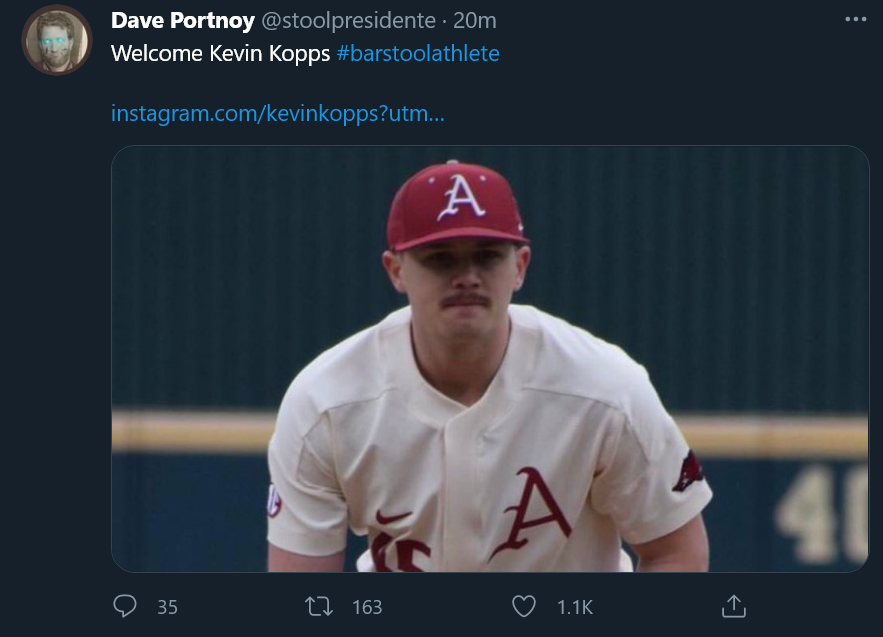Open the three-dot more options menu
883x637 pixels.
pyautogui.click(x=855, y=19)
